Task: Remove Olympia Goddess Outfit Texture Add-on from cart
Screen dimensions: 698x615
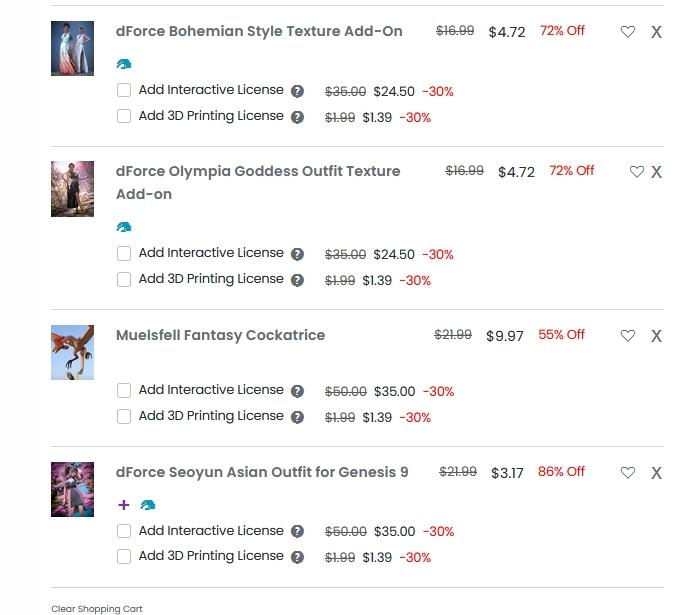Action: 656,172
